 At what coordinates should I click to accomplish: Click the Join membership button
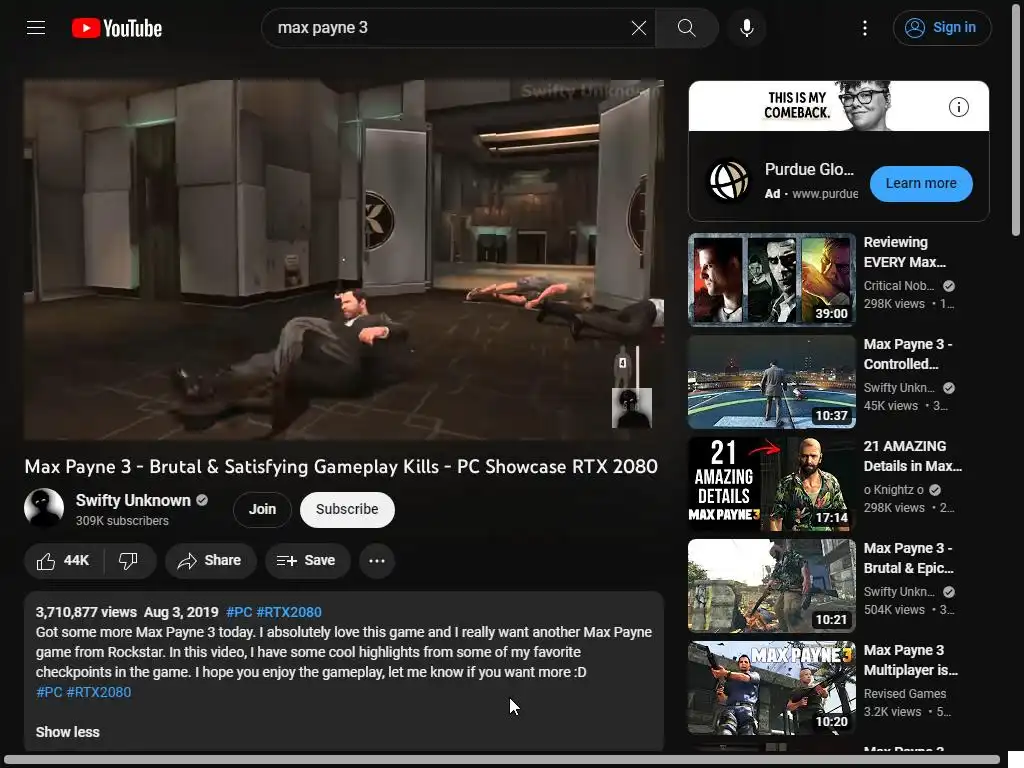[262, 509]
